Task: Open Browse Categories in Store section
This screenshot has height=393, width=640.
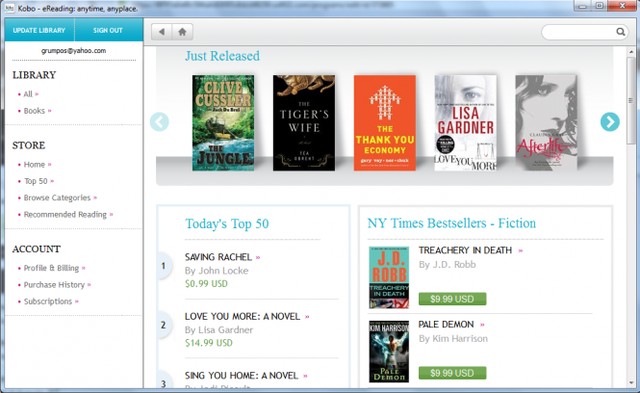Action: (x=58, y=198)
